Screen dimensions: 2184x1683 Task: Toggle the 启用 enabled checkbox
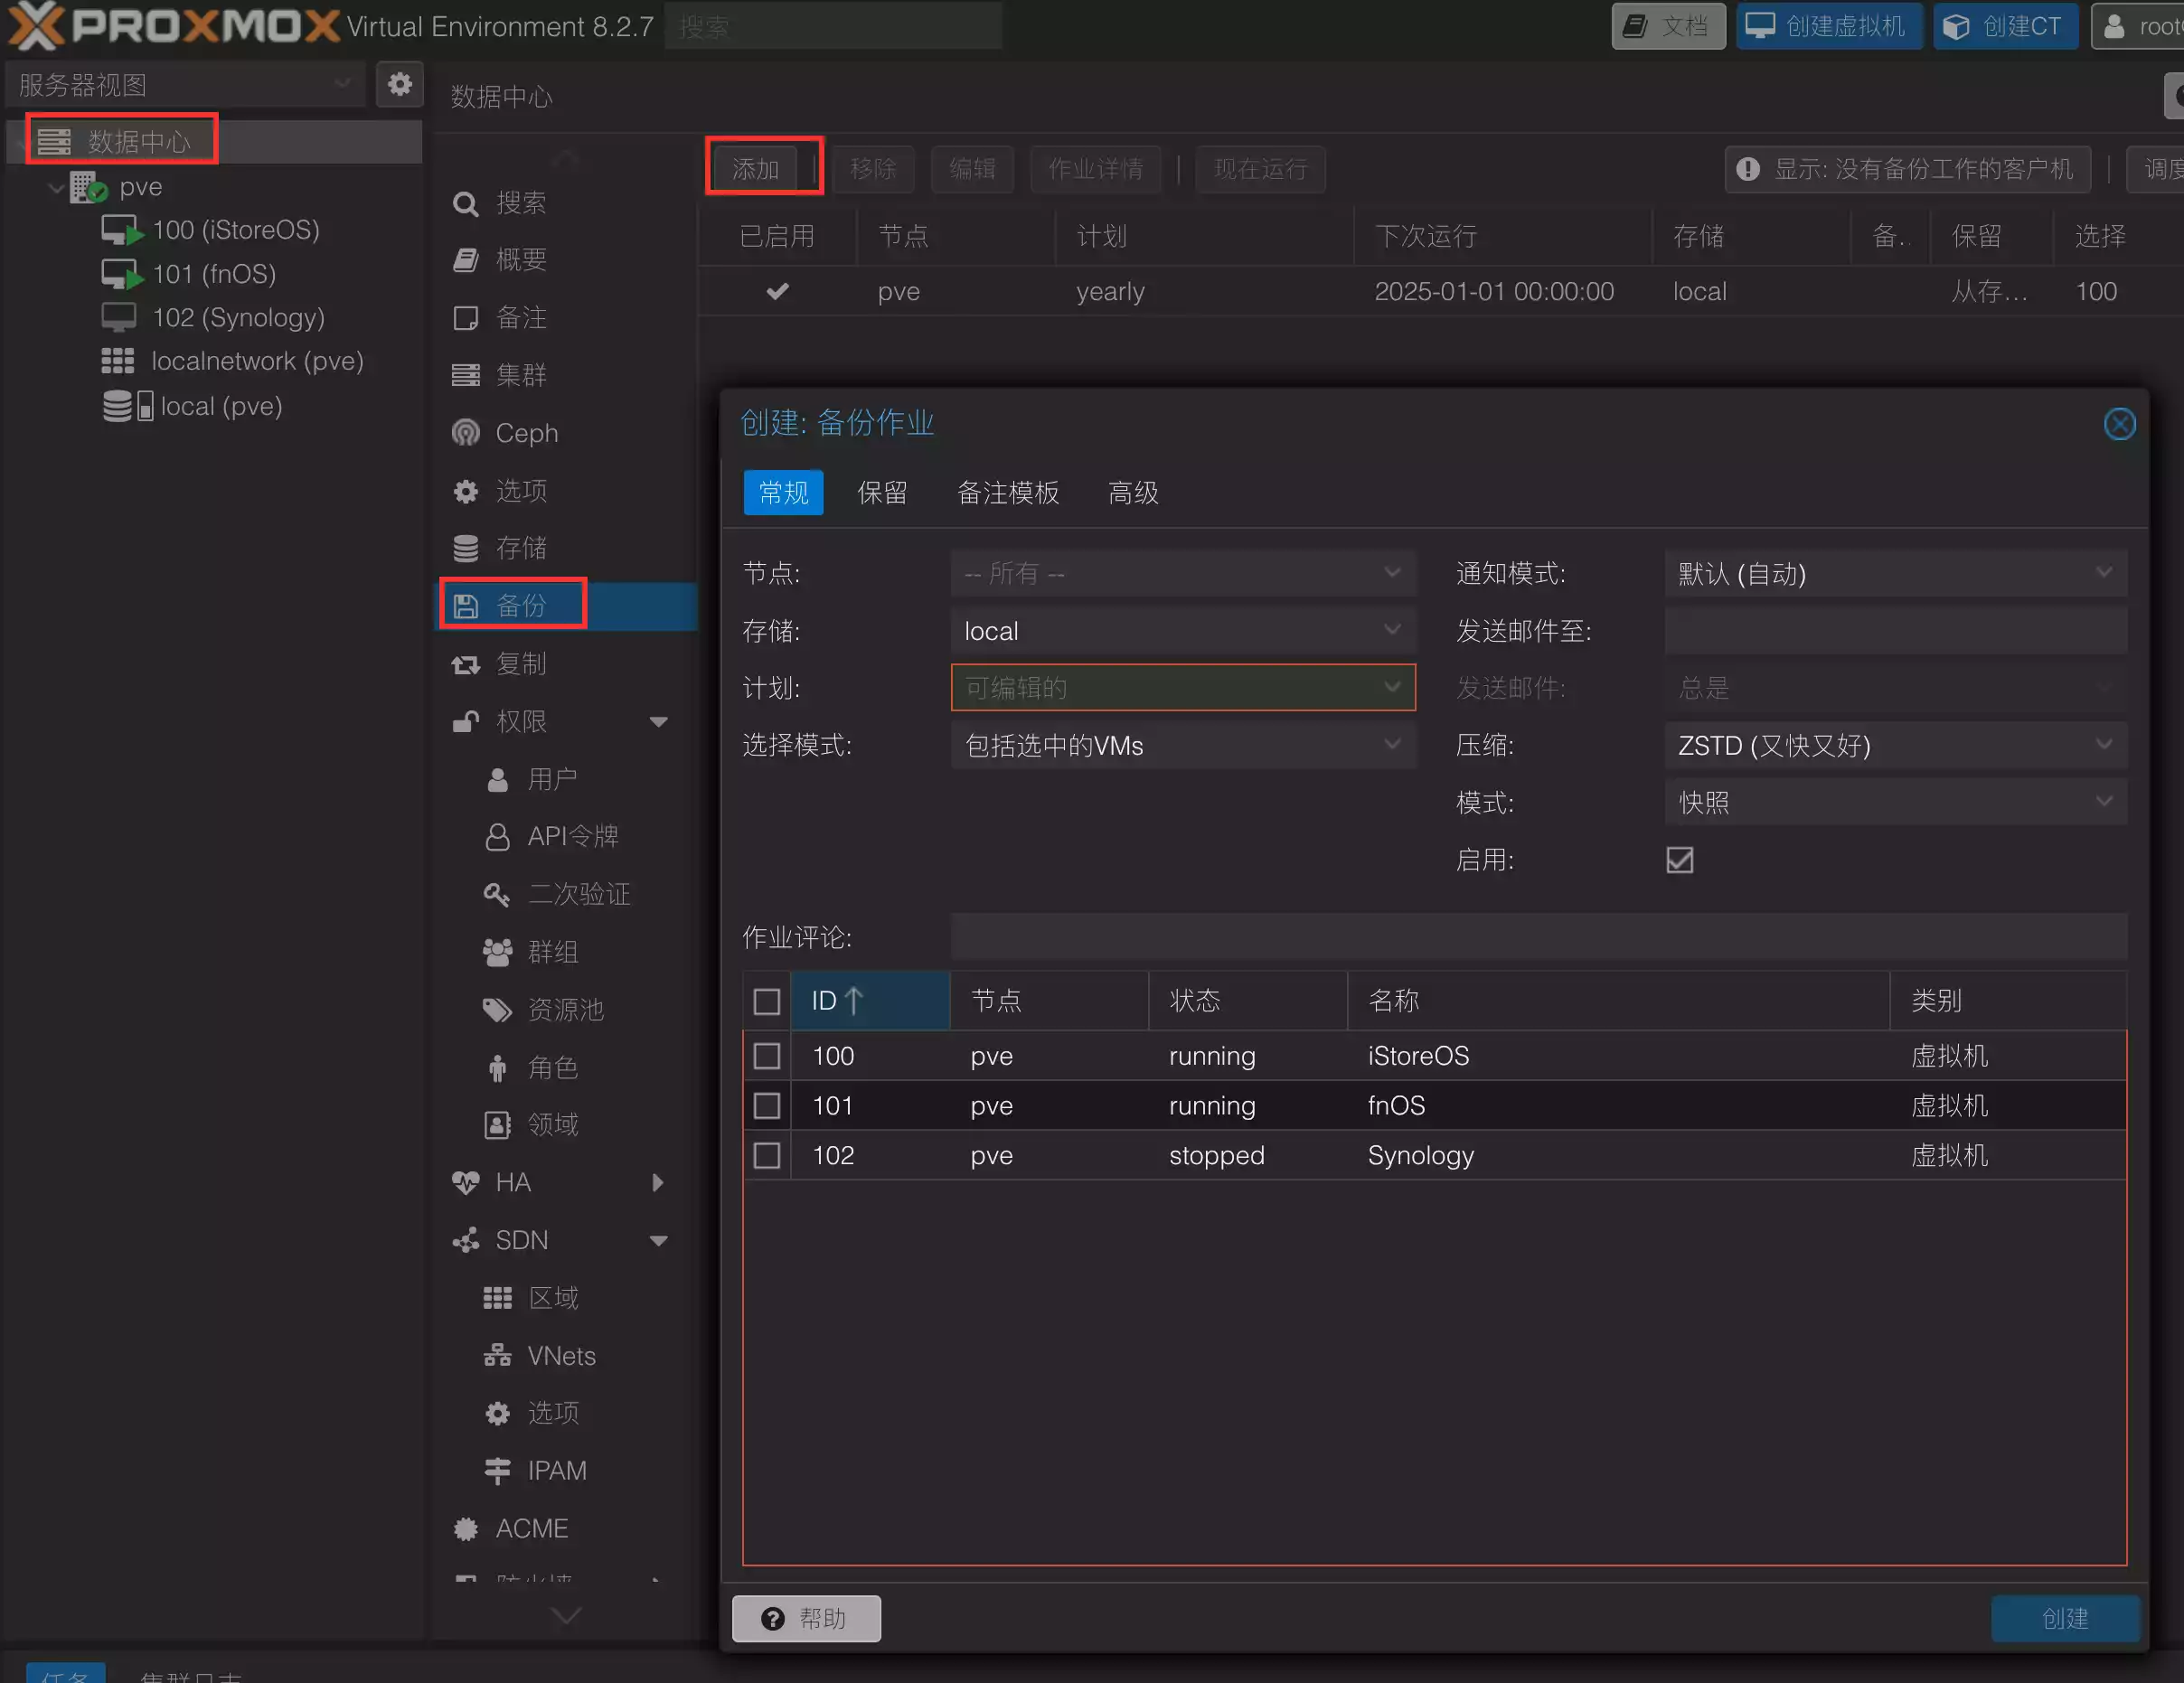coord(1679,860)
